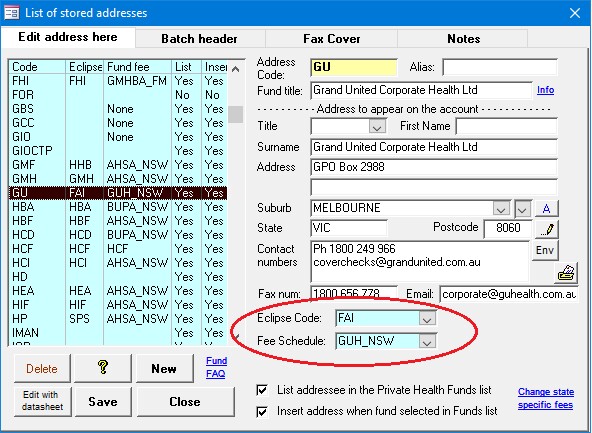The image size is (592, 433).
Task: Select the HD row in the list
Action: coord(118,276)
